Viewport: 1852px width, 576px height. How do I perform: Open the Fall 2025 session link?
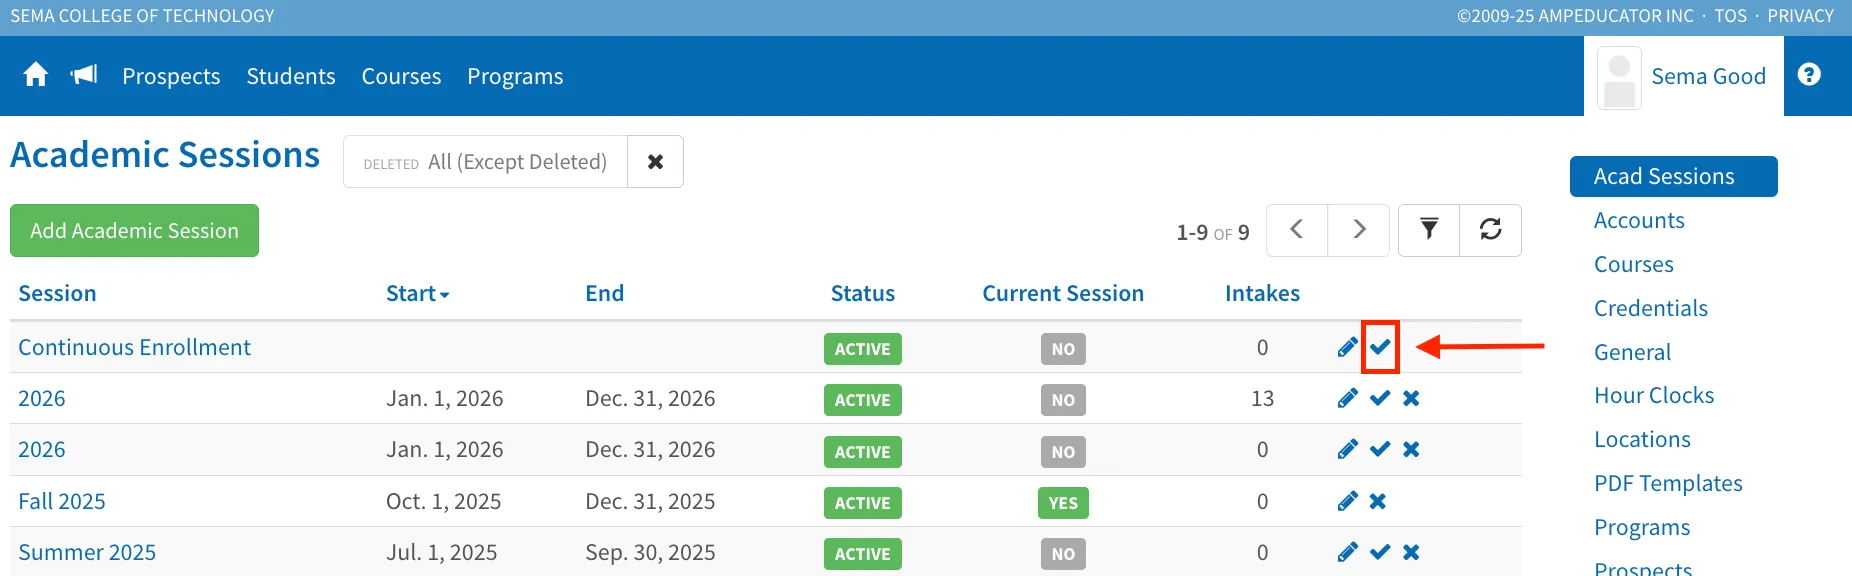click(62, 501)
